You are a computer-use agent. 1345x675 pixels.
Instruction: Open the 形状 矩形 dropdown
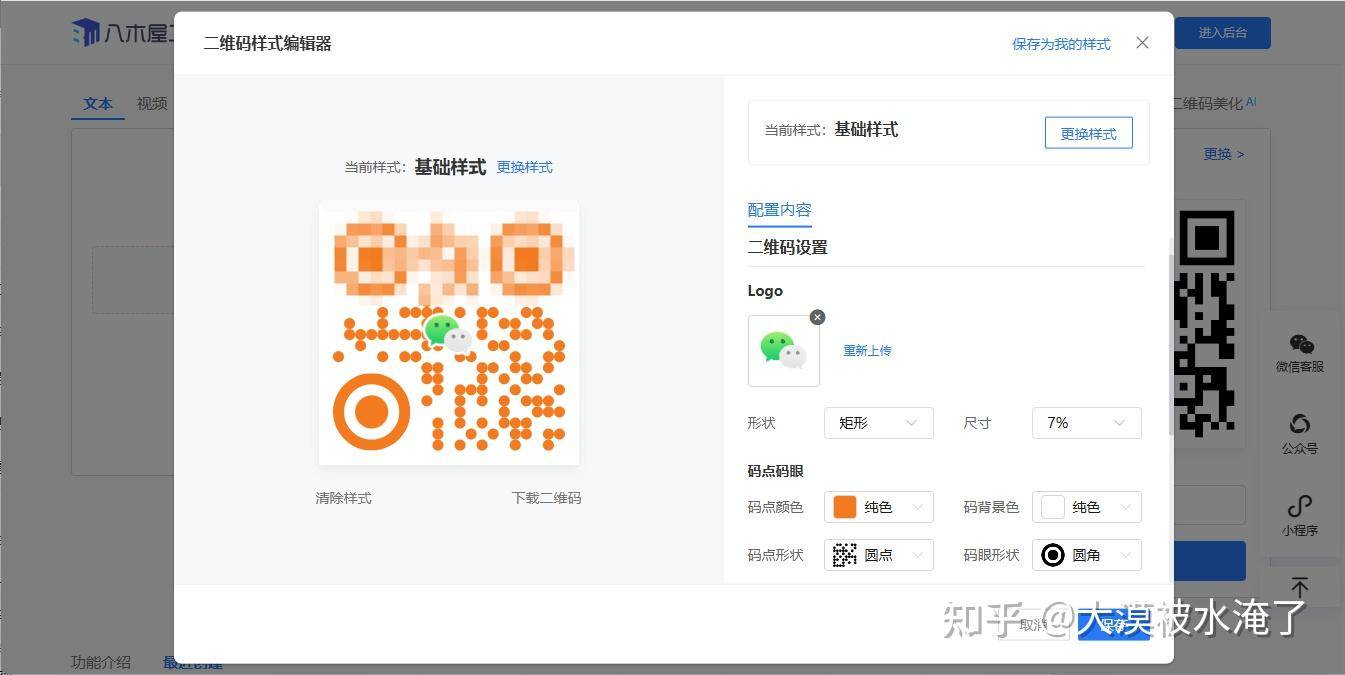[879, 423]
